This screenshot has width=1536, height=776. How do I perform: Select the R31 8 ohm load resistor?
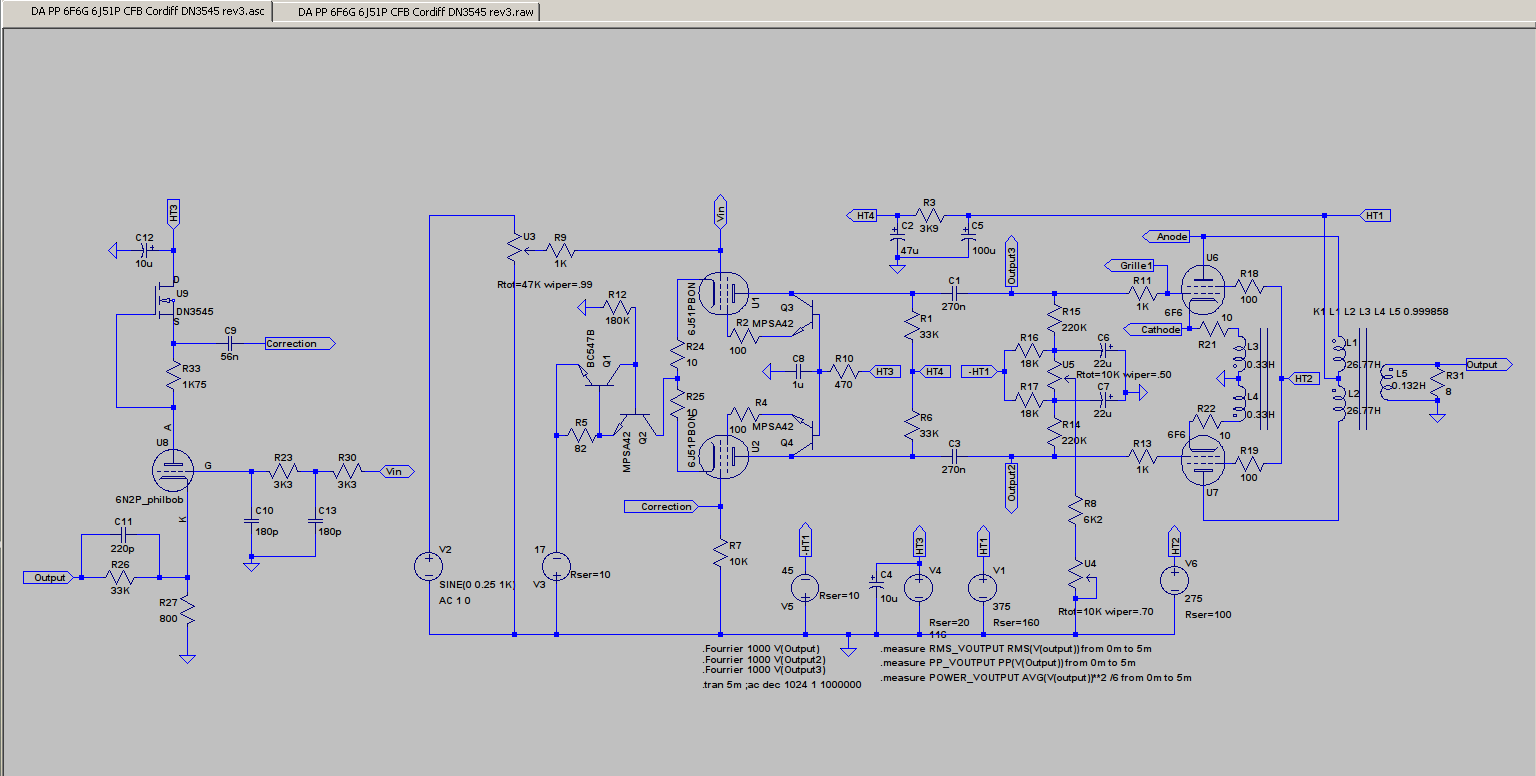click(x=1436, y=382)
